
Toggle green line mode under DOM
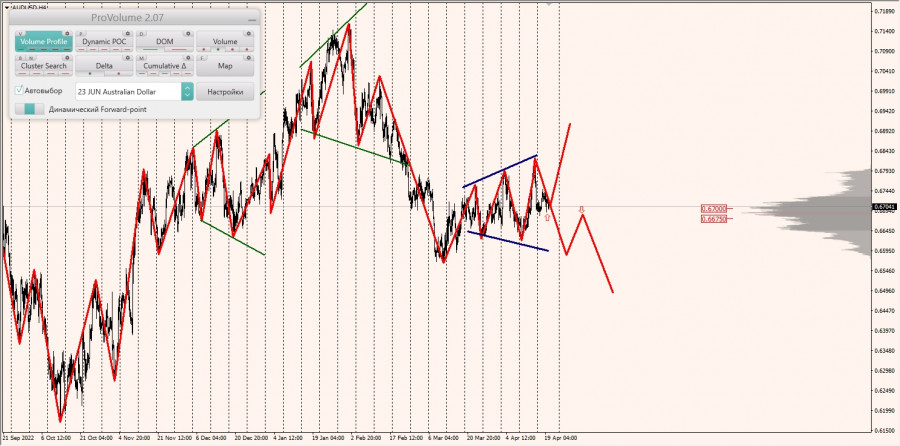click(x=150, y=49)
